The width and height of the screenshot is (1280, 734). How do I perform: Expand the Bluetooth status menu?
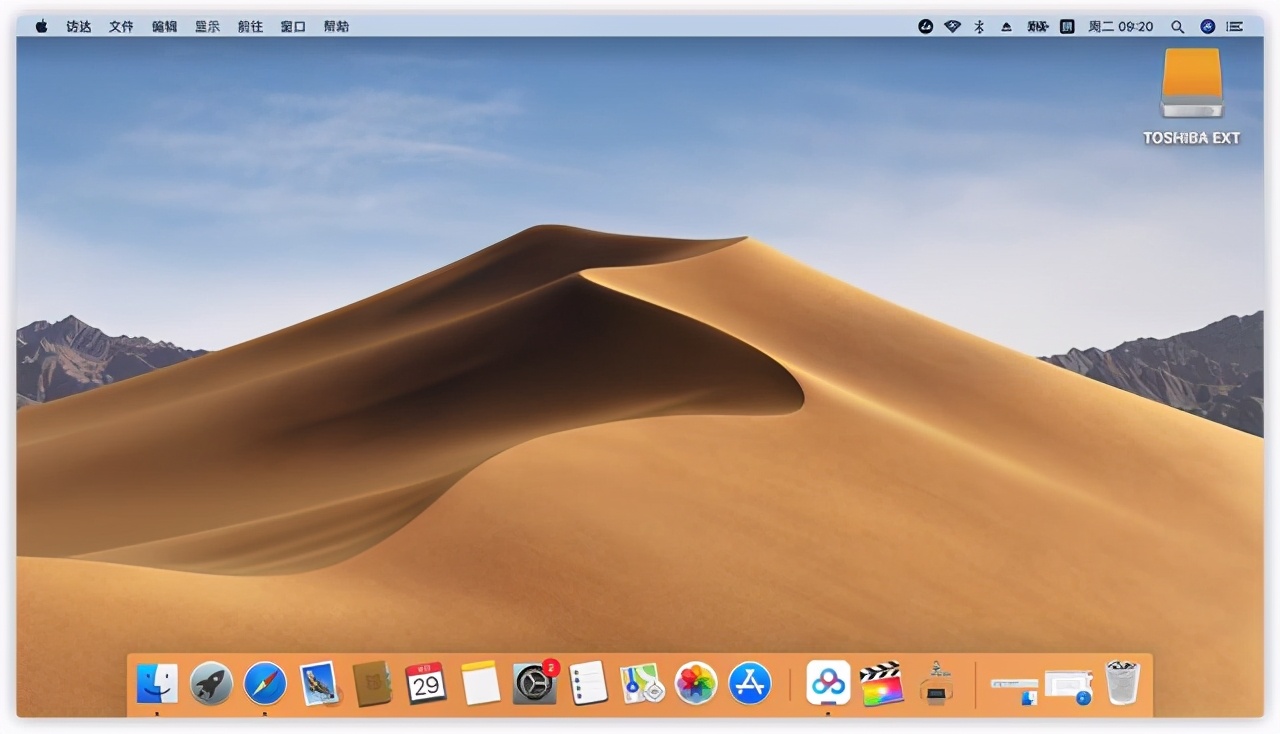pos(979,27)
